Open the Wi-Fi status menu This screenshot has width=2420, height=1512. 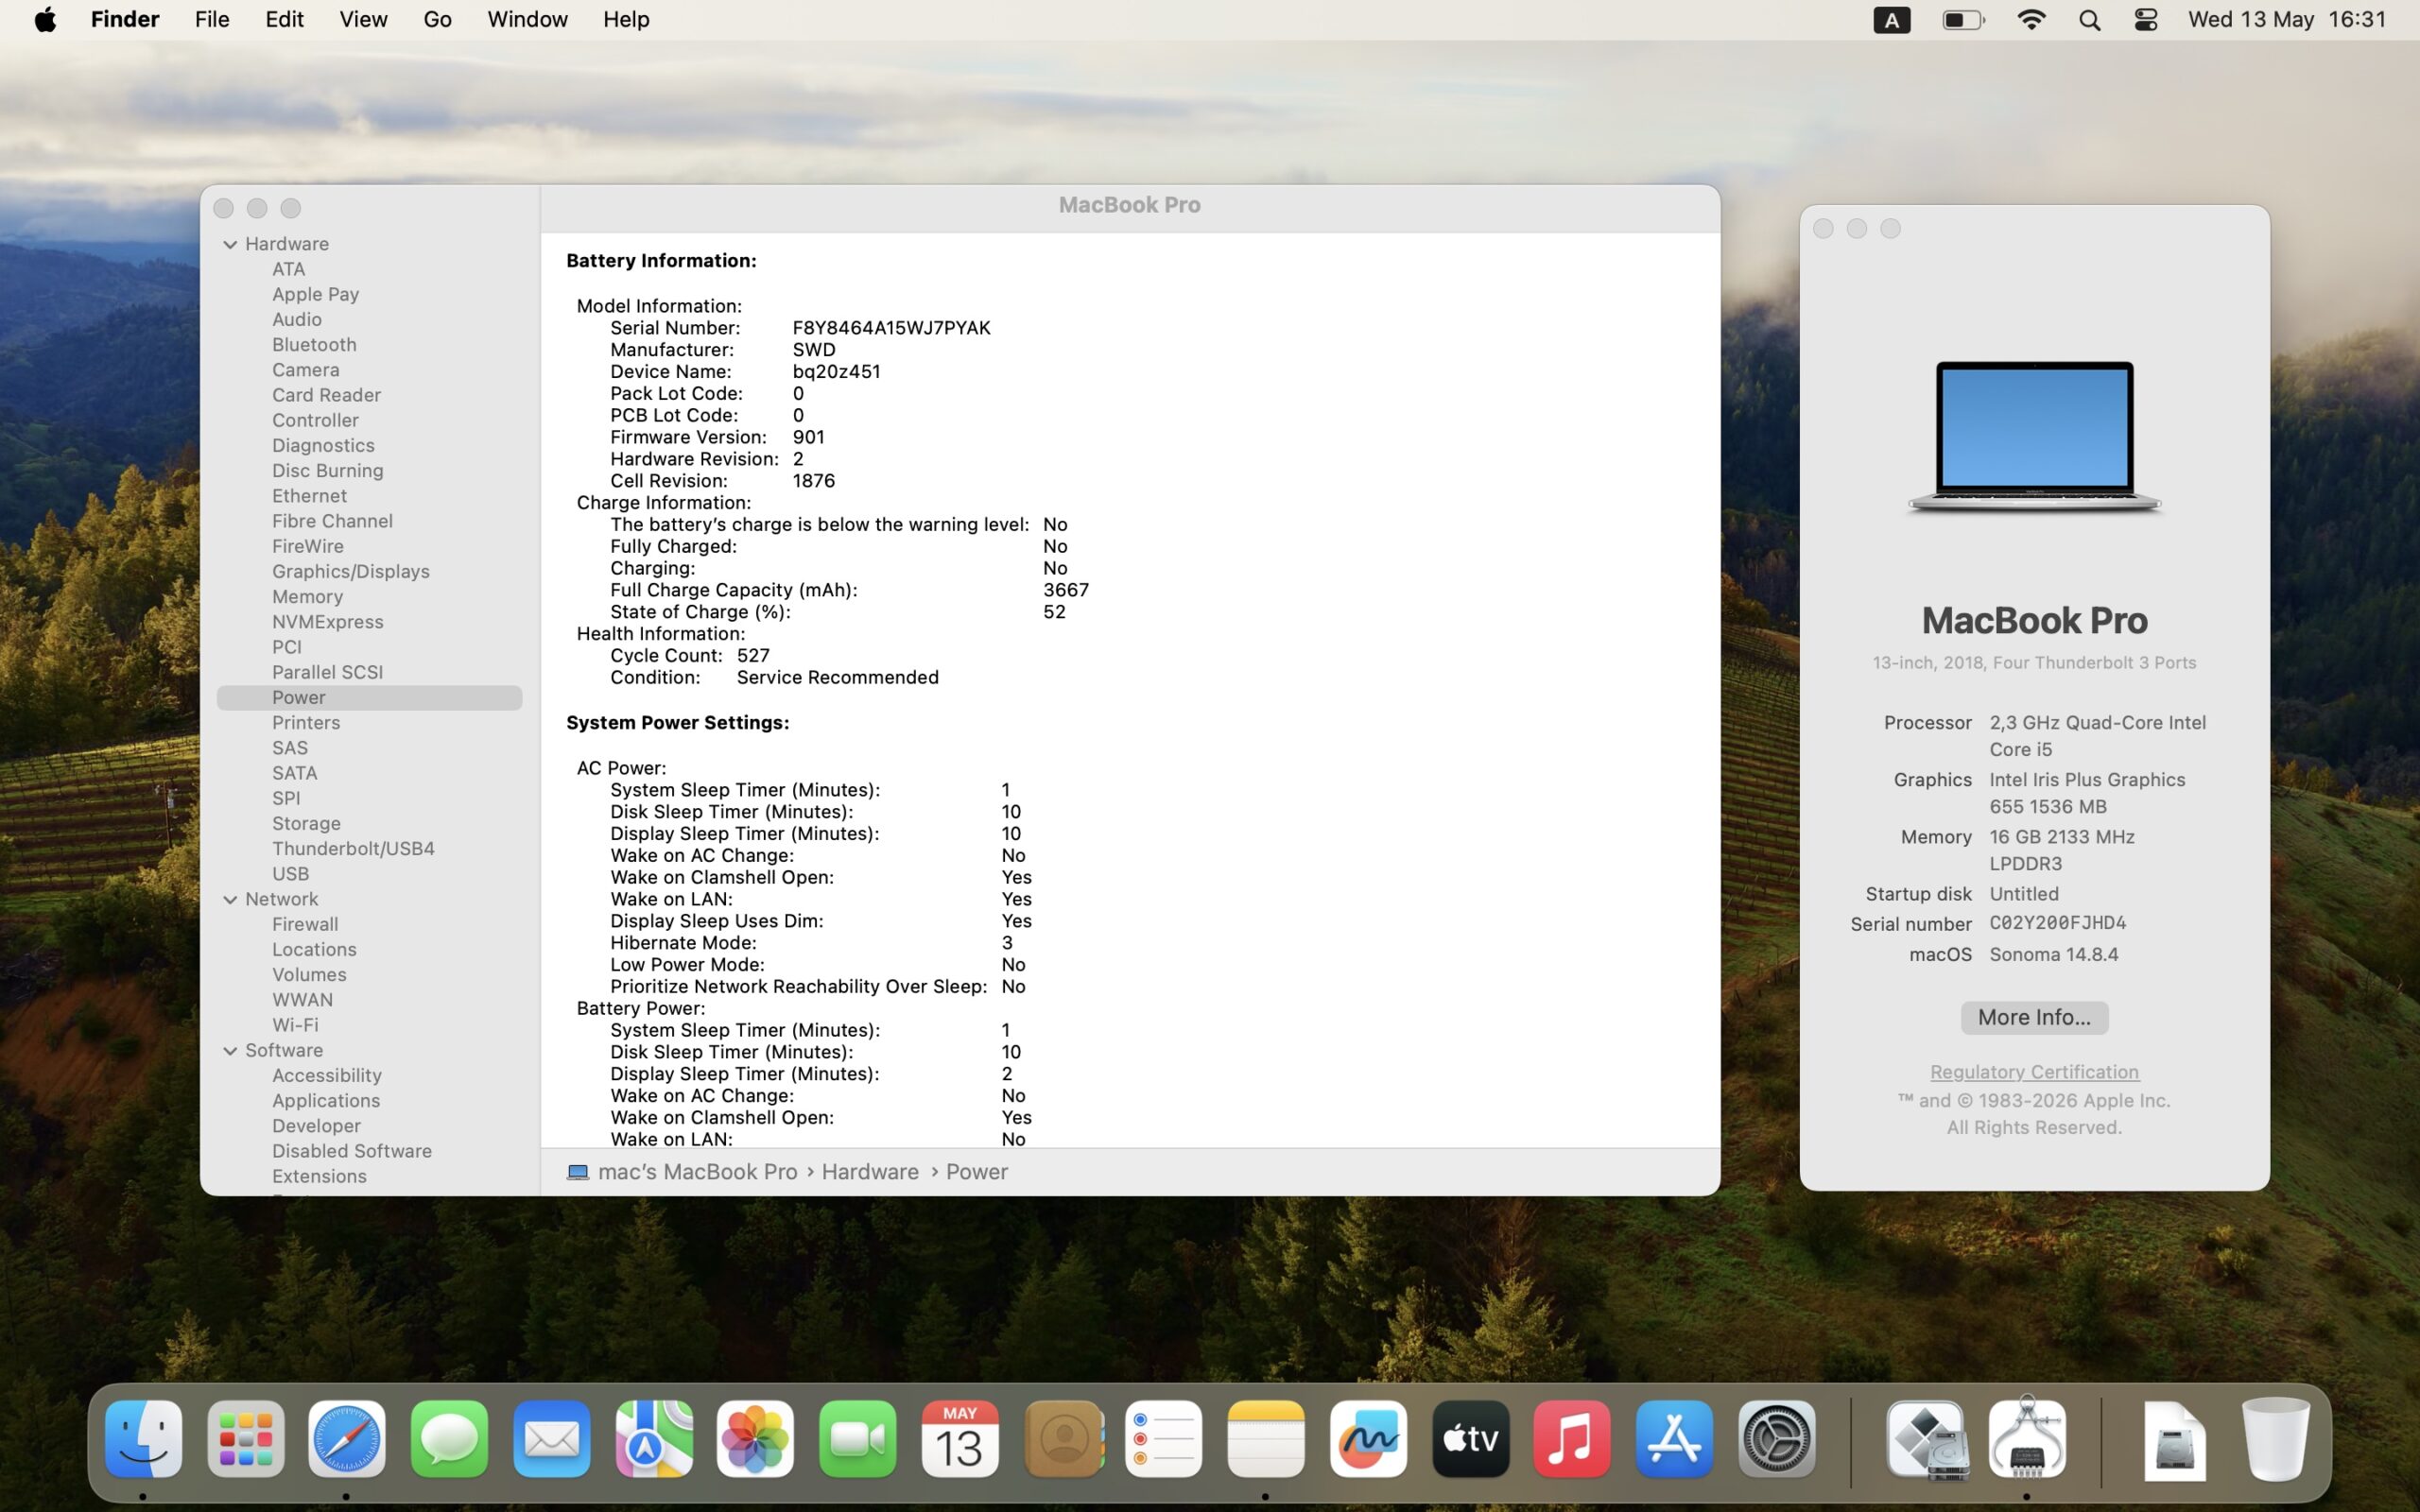tap(2031, 20)
